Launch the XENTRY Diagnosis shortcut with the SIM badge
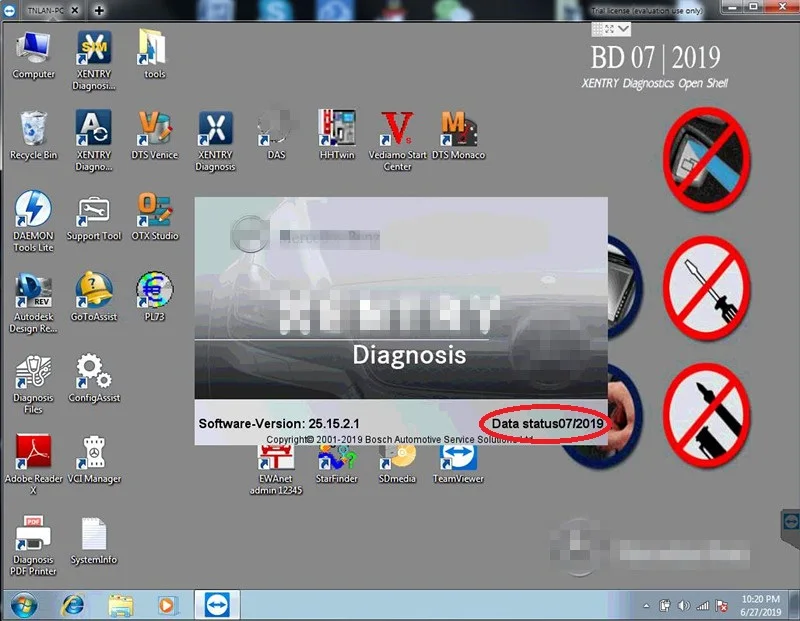800x621 pixels. [94, 60]
